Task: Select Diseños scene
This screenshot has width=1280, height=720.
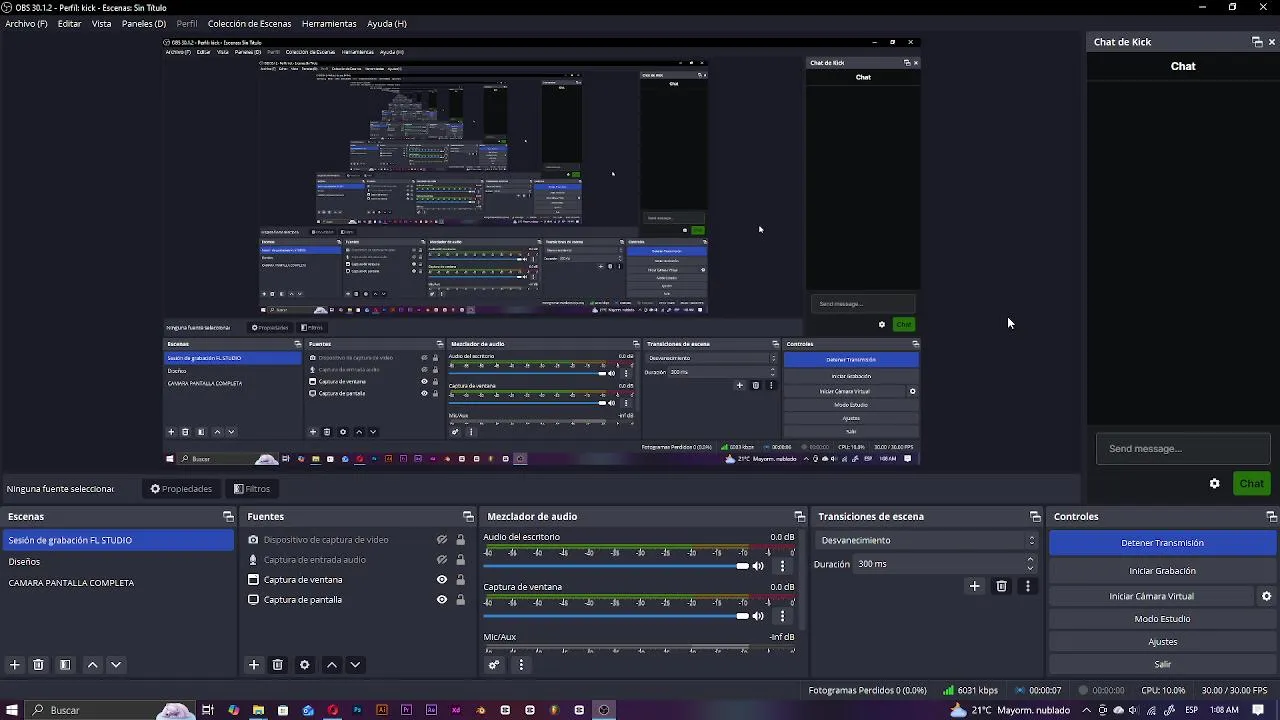Action: 117,562
